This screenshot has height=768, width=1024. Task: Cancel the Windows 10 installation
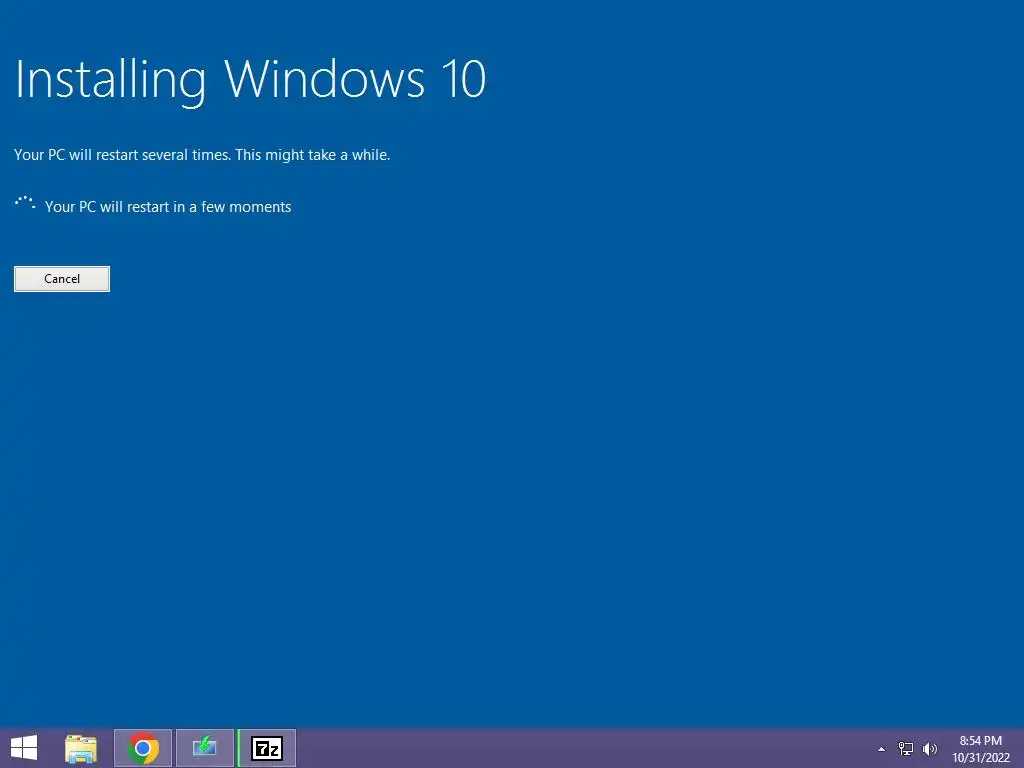[x=62, y=279]
